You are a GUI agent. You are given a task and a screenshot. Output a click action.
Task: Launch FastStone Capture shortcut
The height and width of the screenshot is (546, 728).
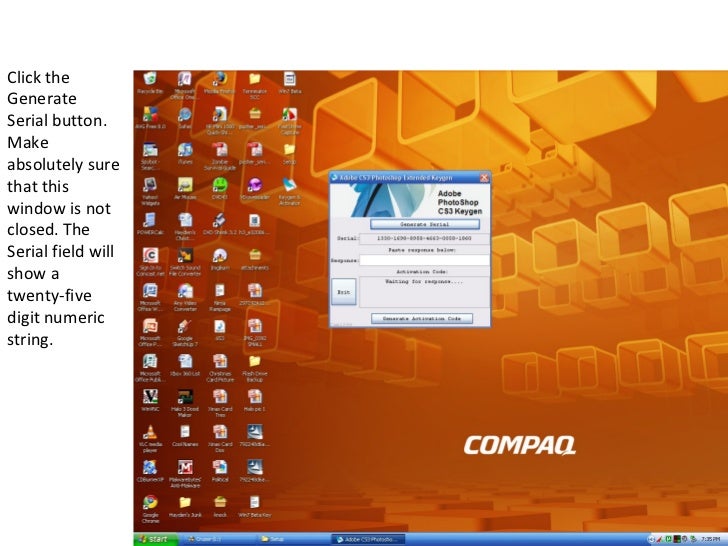(289, 121)
